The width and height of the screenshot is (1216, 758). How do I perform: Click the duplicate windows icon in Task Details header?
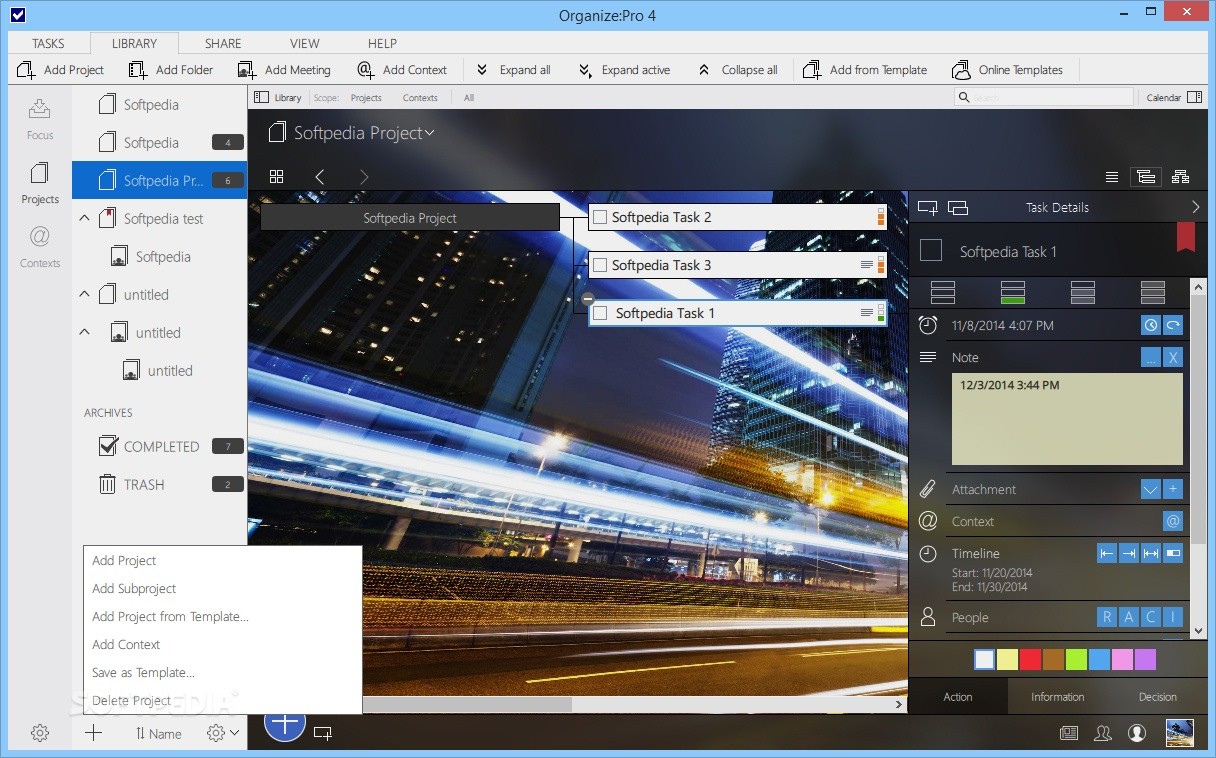click(x=957, y=207)
